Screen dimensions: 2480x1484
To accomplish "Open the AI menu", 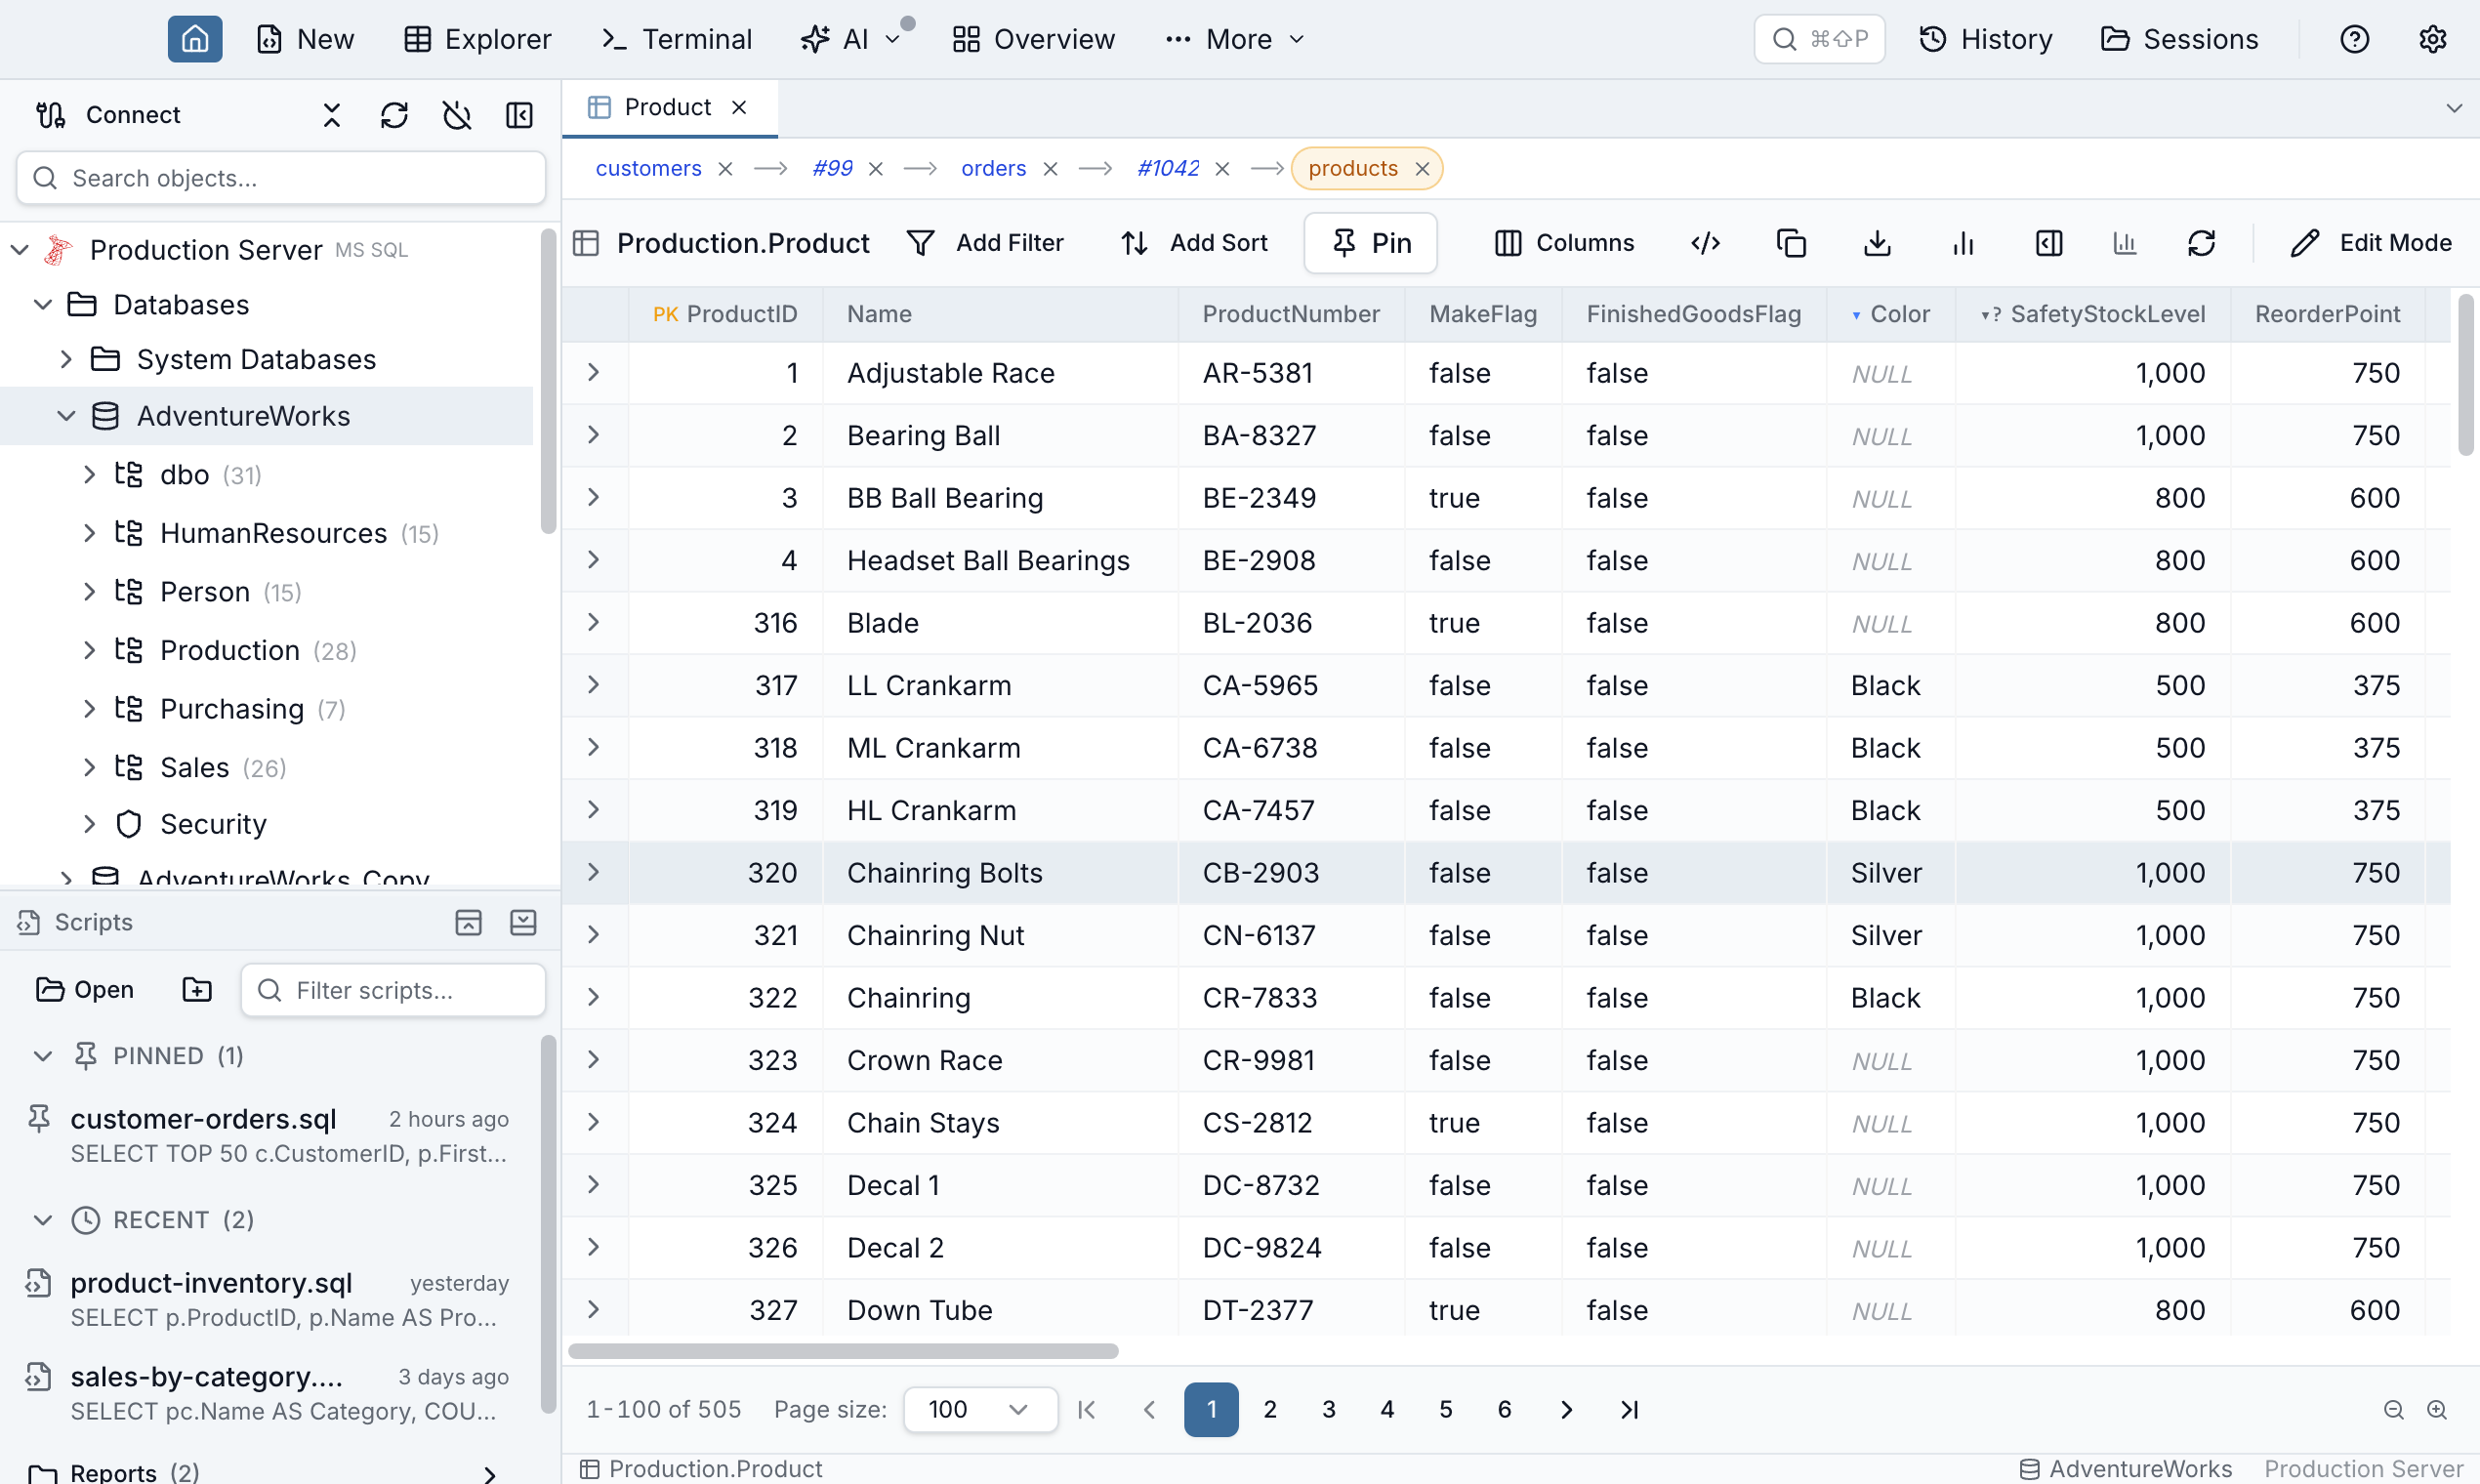I will point(851,39).
